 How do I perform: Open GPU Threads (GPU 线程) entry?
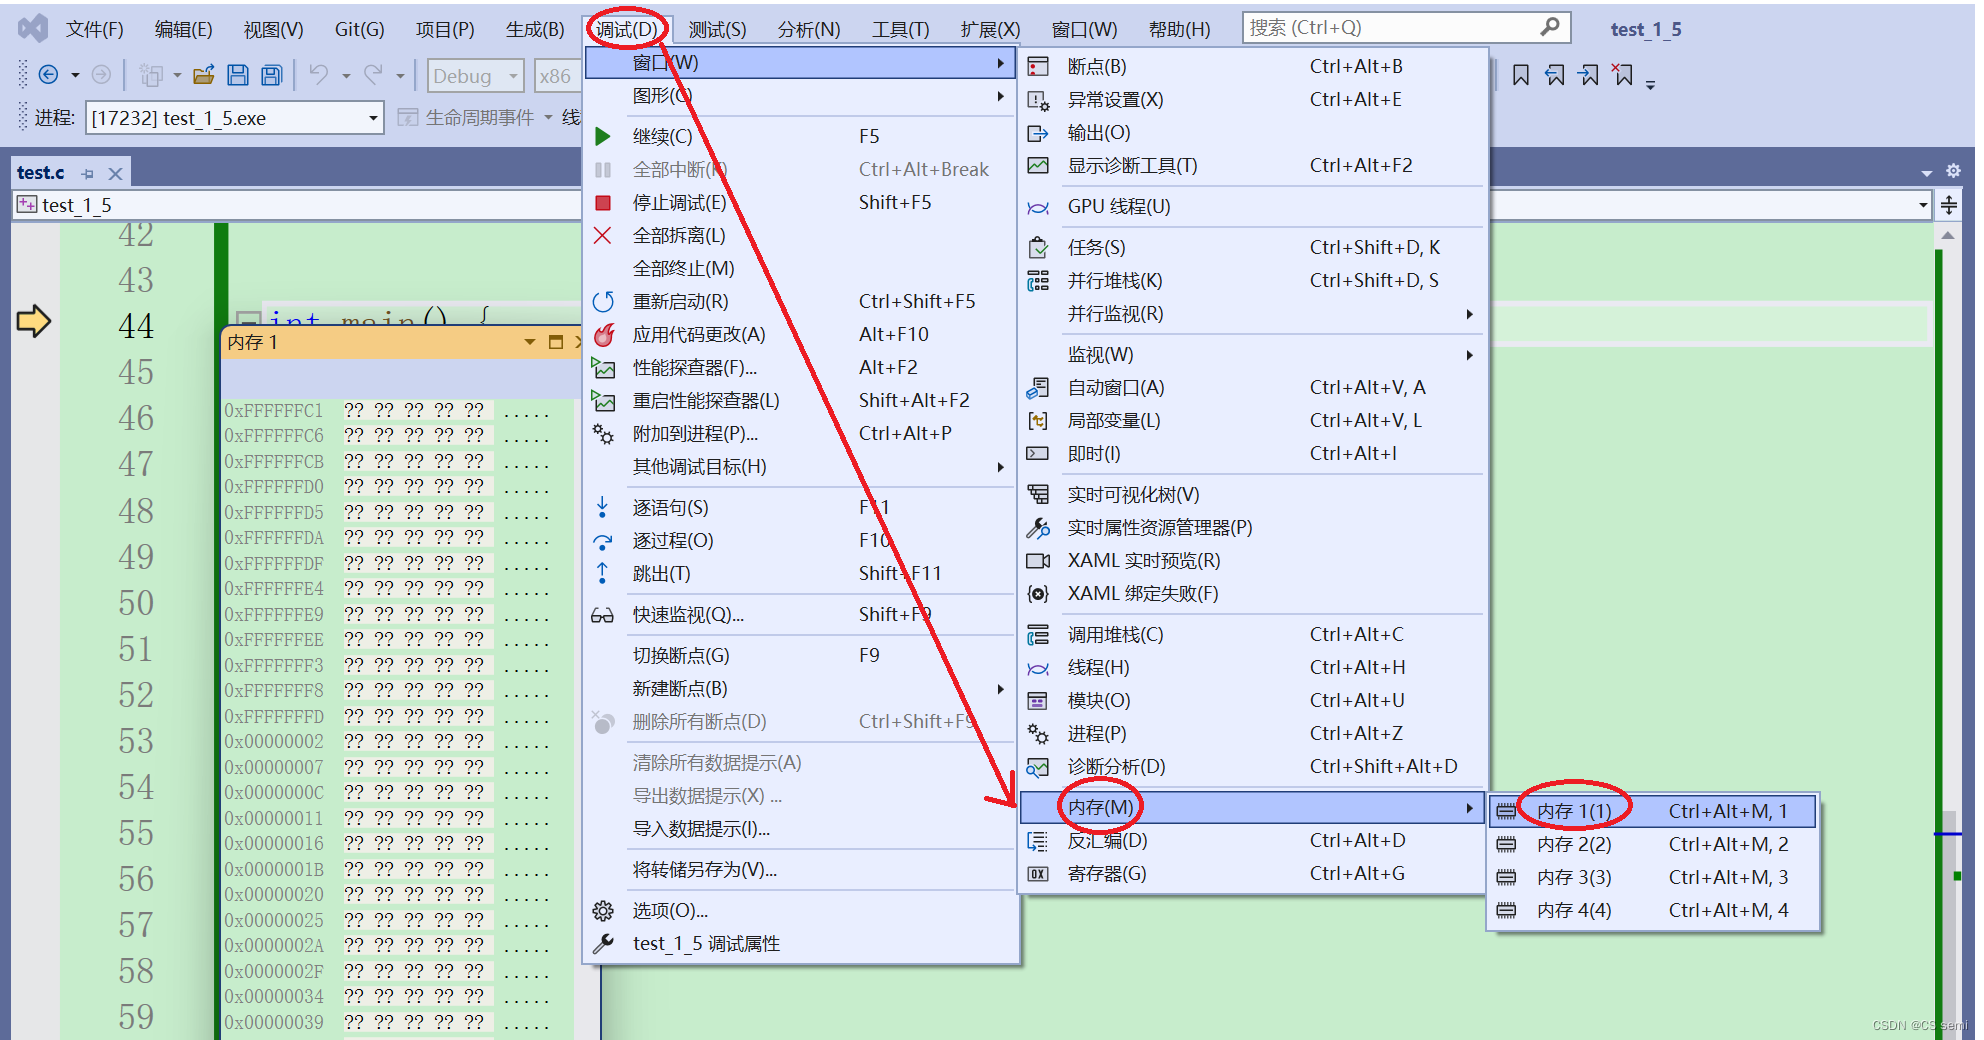click(x=1253, y=207)
